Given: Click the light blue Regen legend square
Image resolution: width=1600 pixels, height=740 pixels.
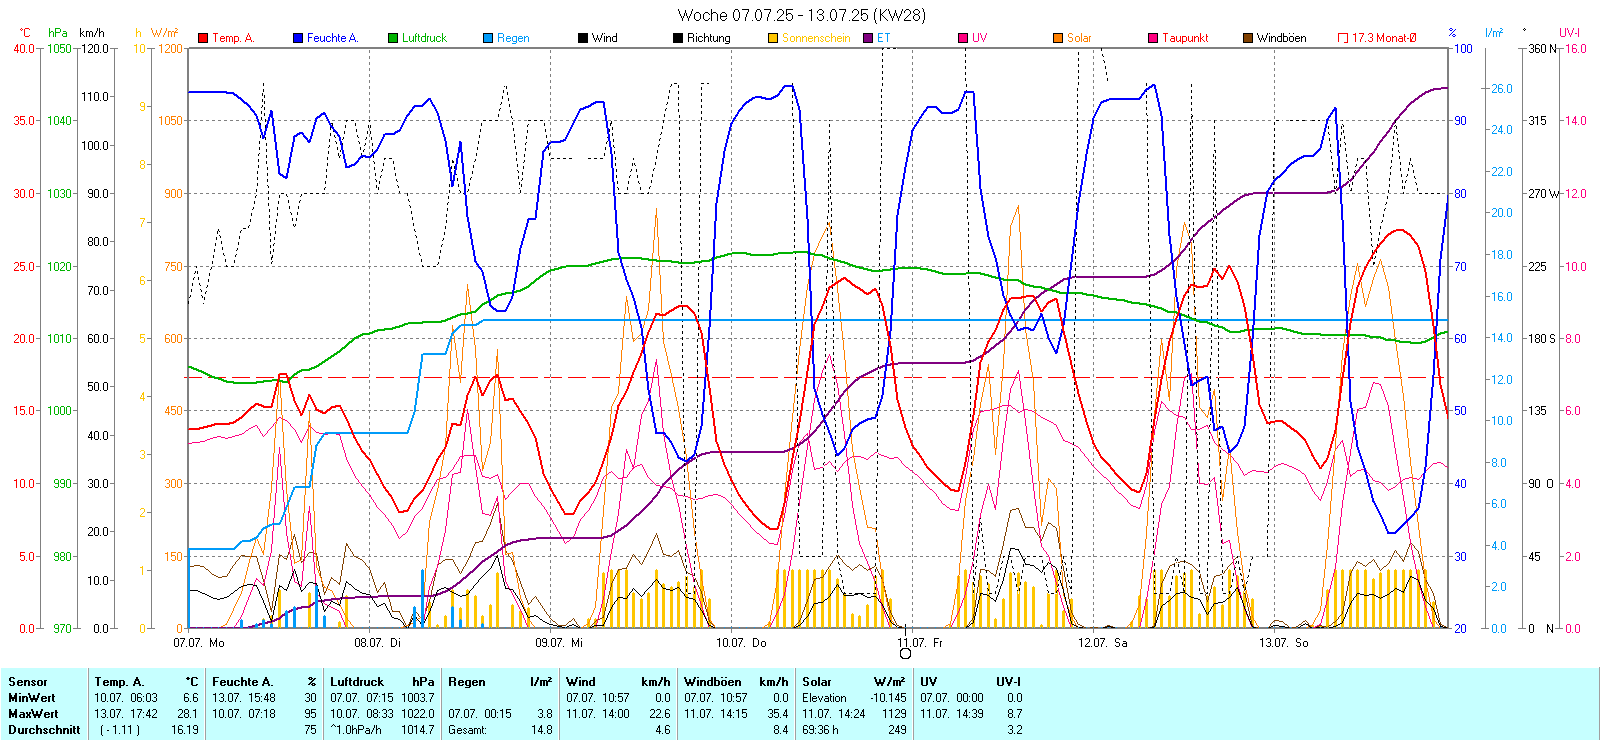Looking at the screenshot, I should tap(488, 38).
